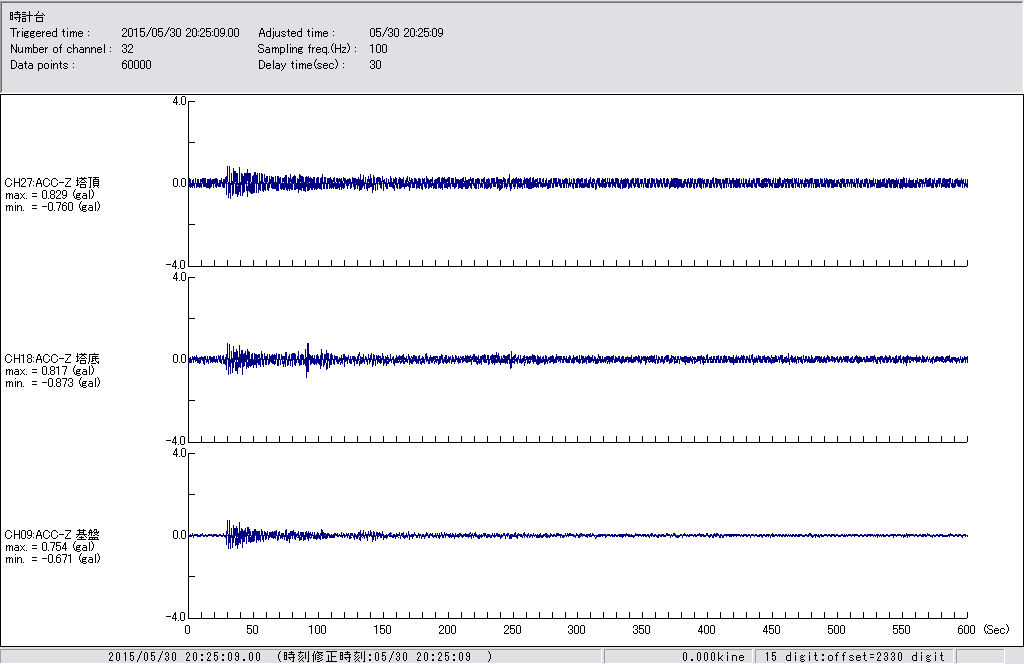Click the 100 second mark on the time axis
The image size is (1024, 664).
(x=317, y=630)
